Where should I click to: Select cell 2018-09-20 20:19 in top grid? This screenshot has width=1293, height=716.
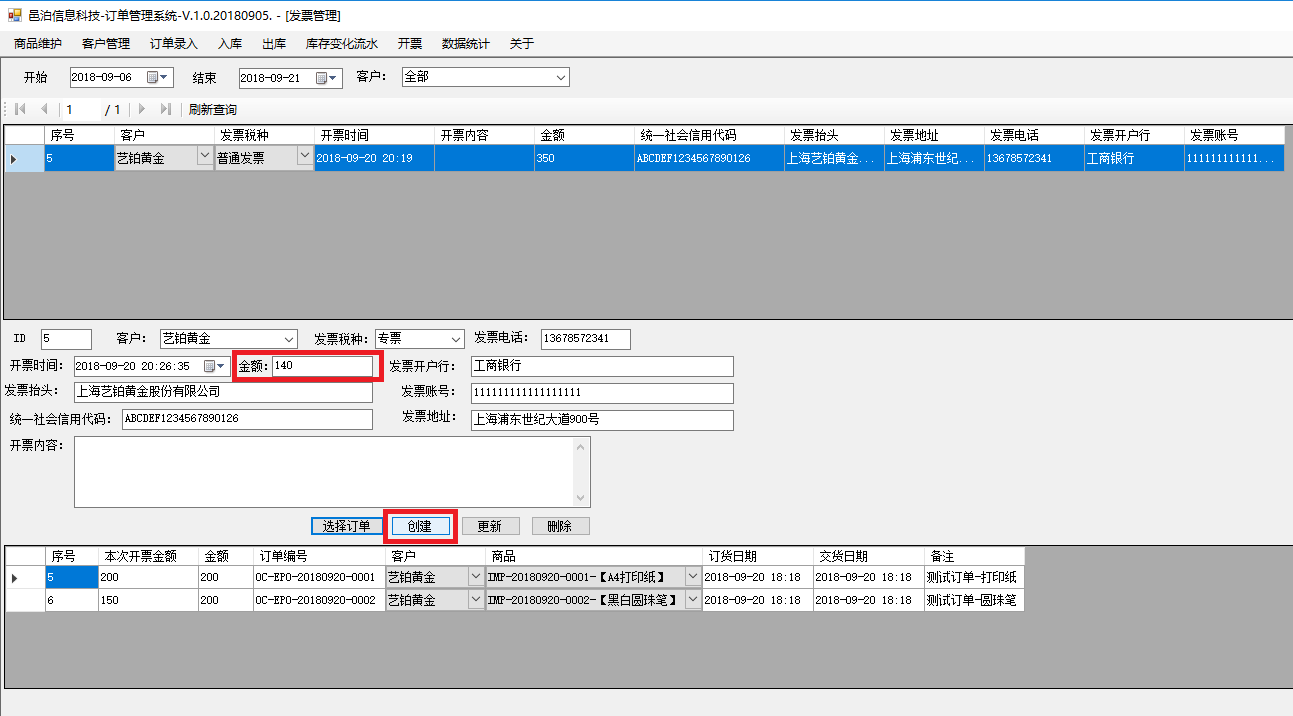click(374, 158)
